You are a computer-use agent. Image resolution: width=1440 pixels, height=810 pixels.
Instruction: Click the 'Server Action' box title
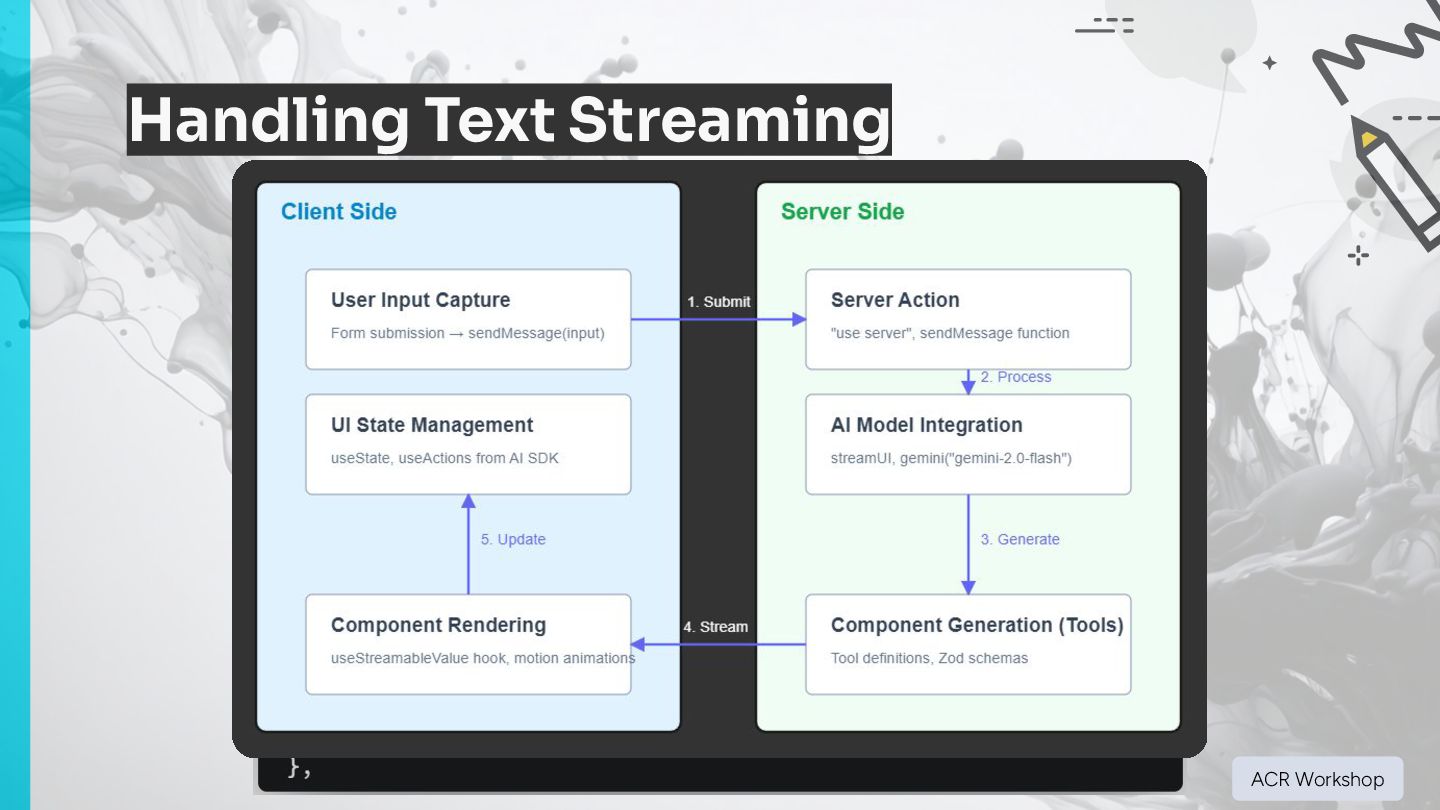point(895,300)
